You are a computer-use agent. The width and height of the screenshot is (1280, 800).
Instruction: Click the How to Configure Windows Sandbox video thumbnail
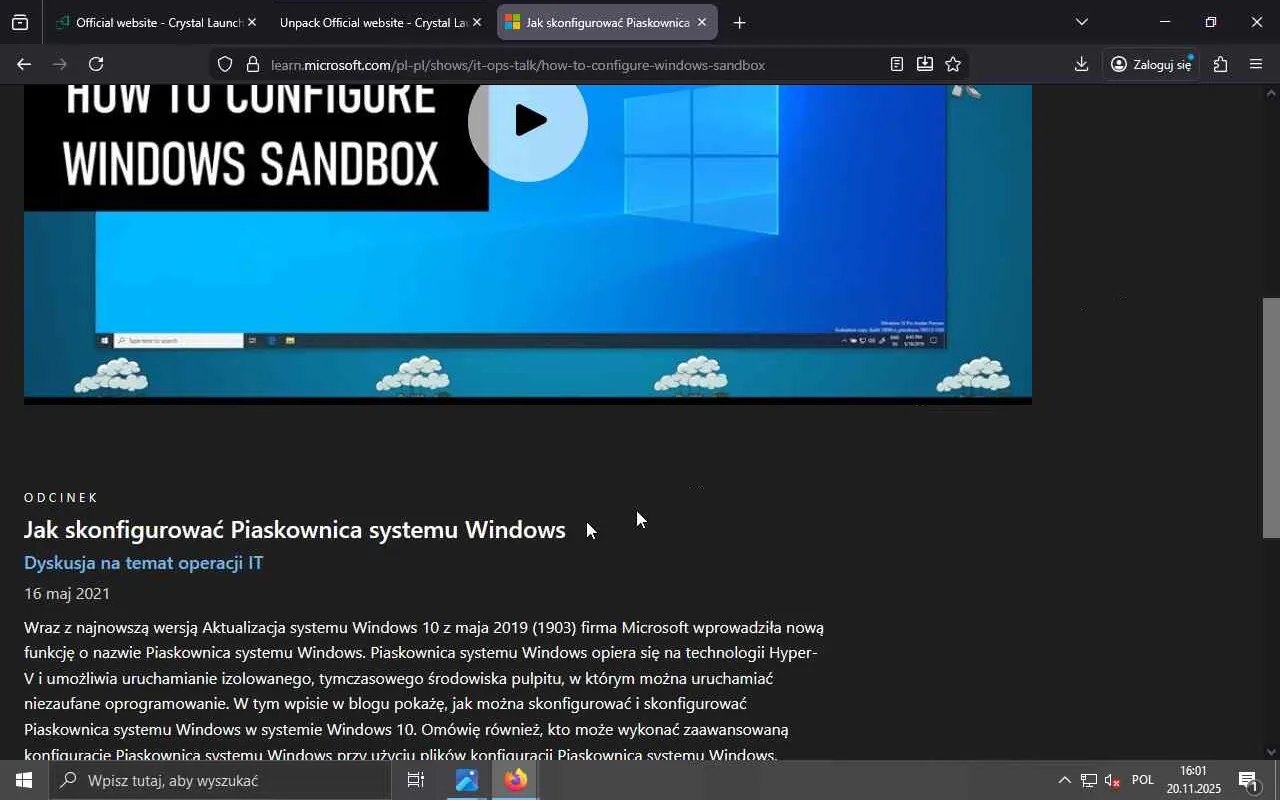coord(528,244)
